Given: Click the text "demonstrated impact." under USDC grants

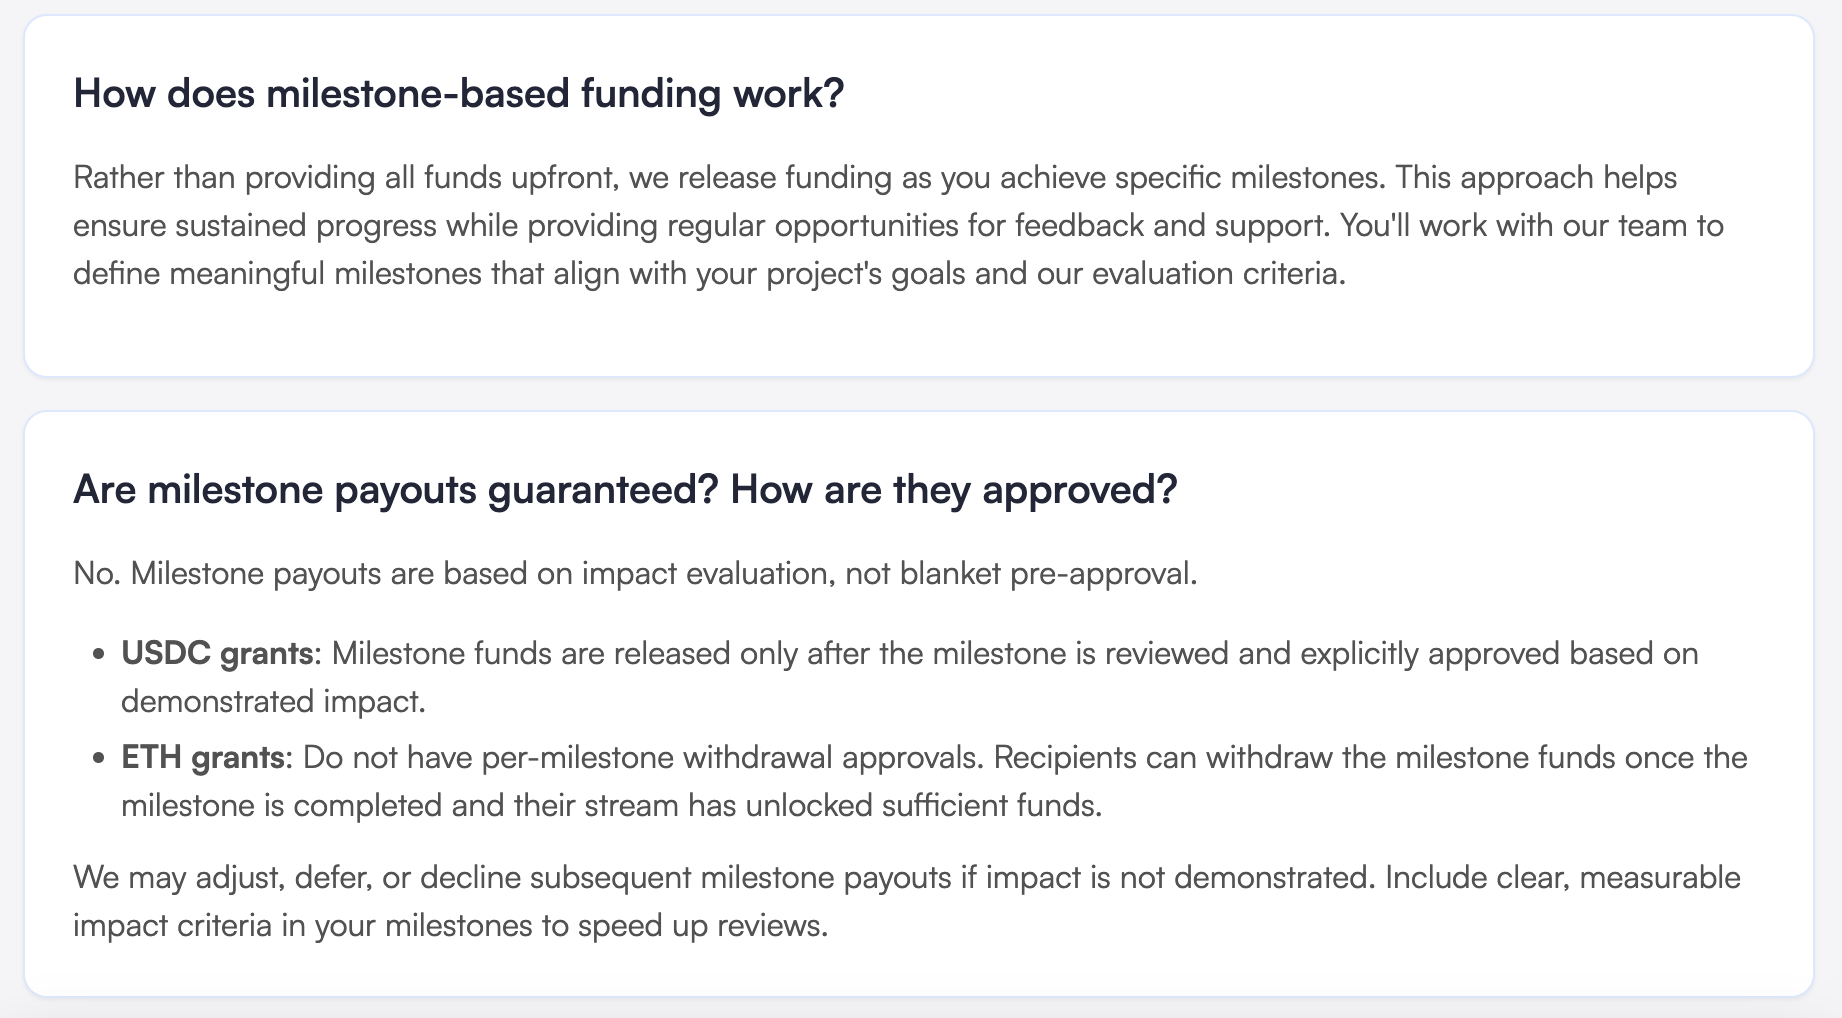Looking at the screenshot, I should click(x=273, y=702).
